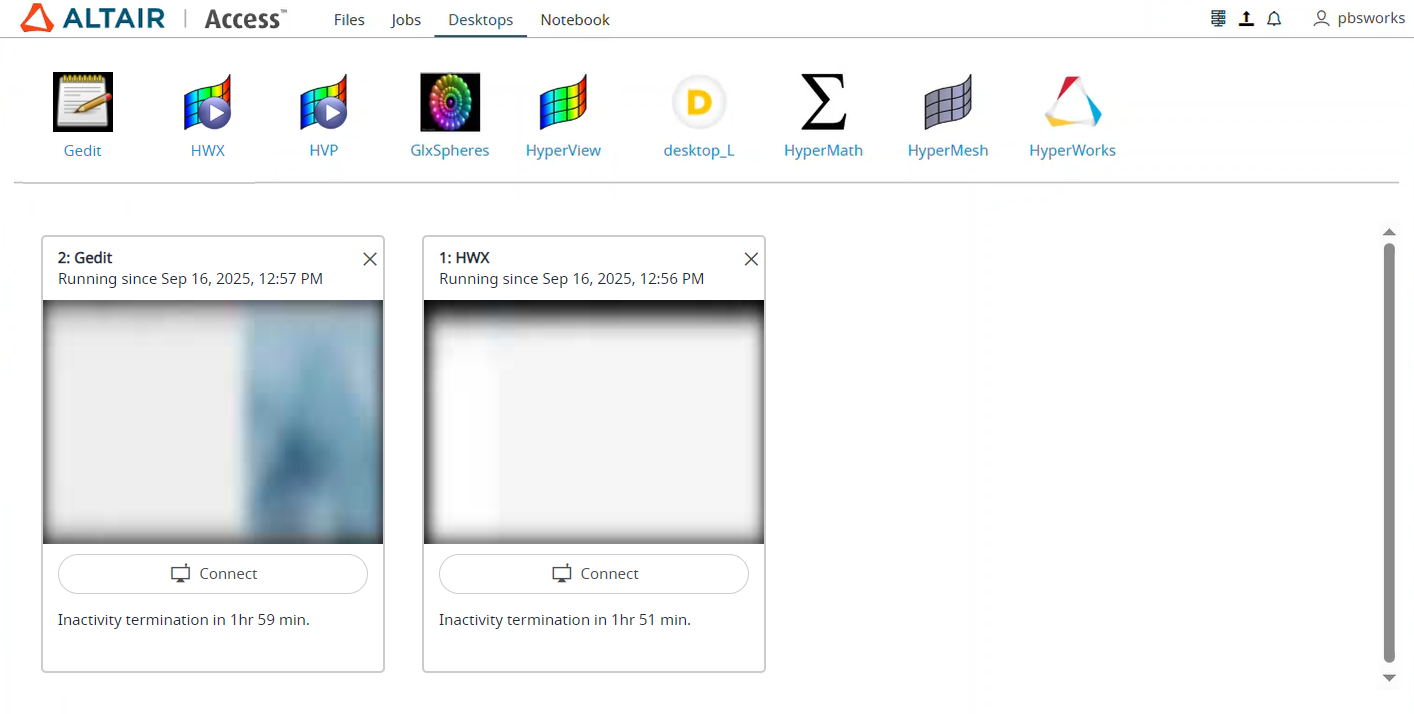Open the pbsworks user menu
1414x714 pixels.
tap(1359, 18)
